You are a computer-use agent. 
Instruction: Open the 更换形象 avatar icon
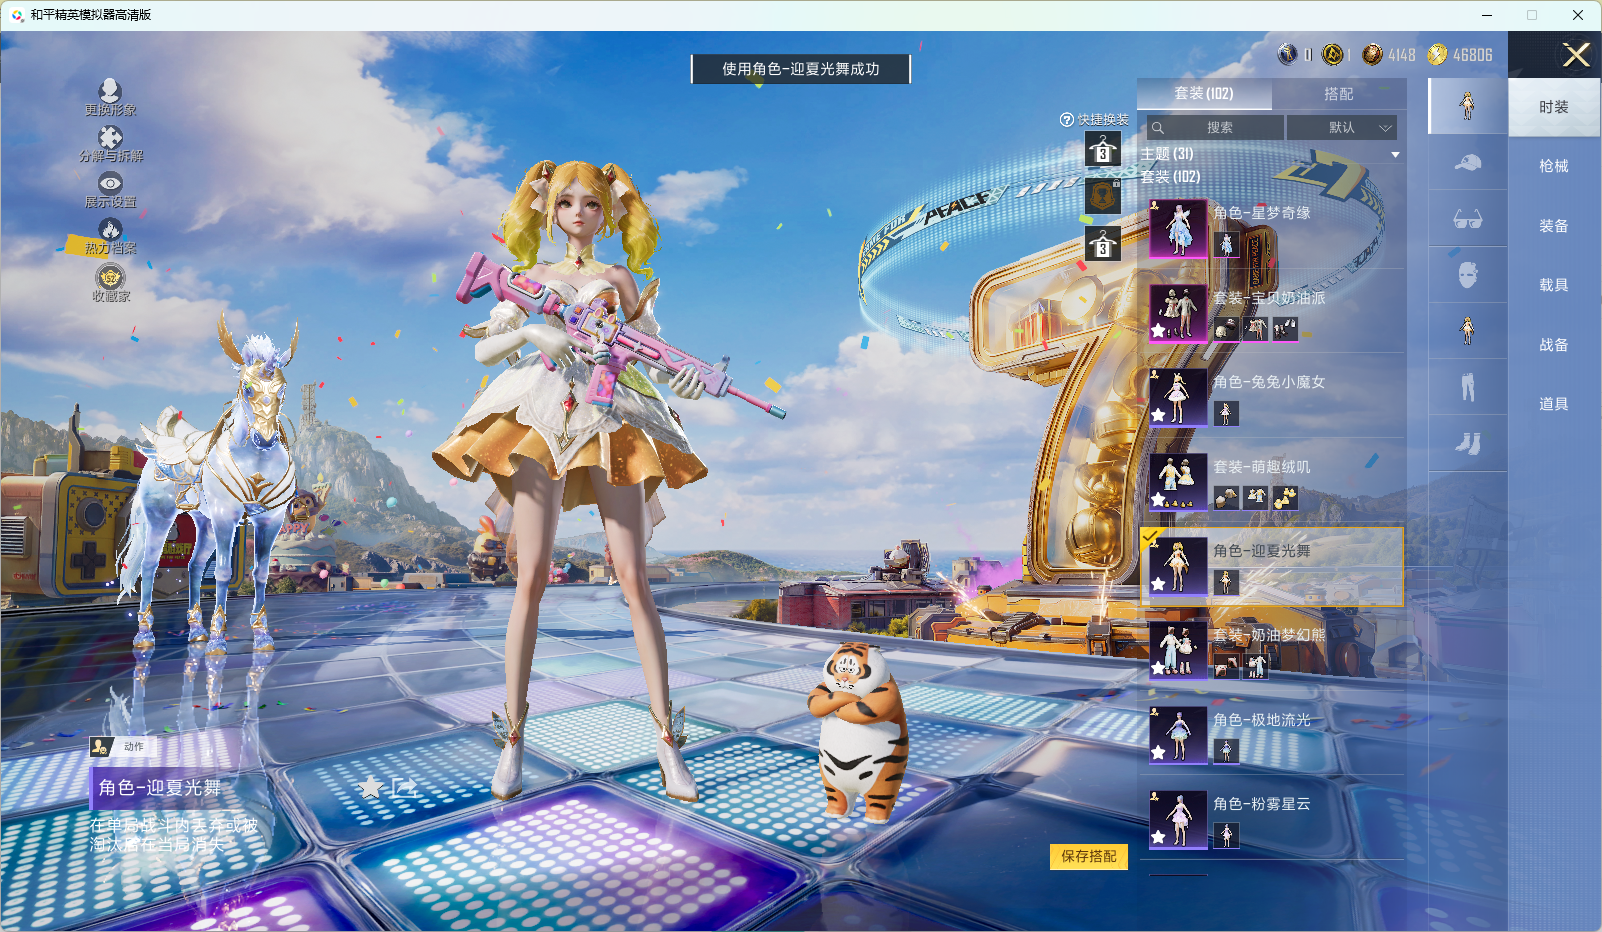tap(110, 90)
